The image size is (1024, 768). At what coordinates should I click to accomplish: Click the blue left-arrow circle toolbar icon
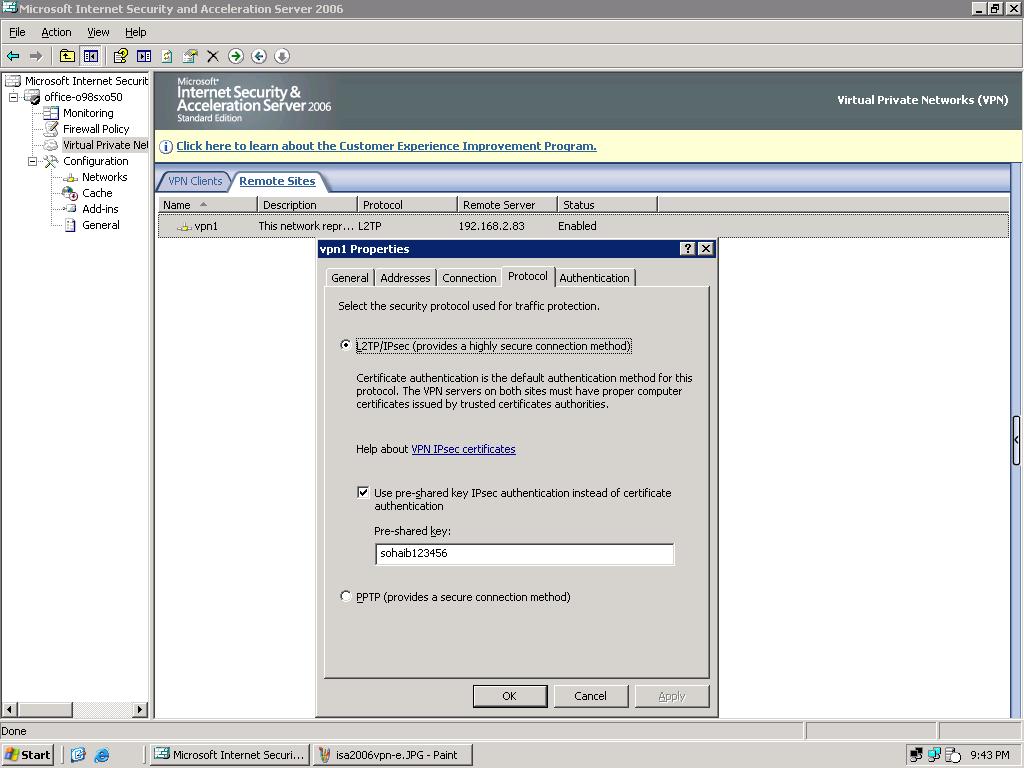259,56
